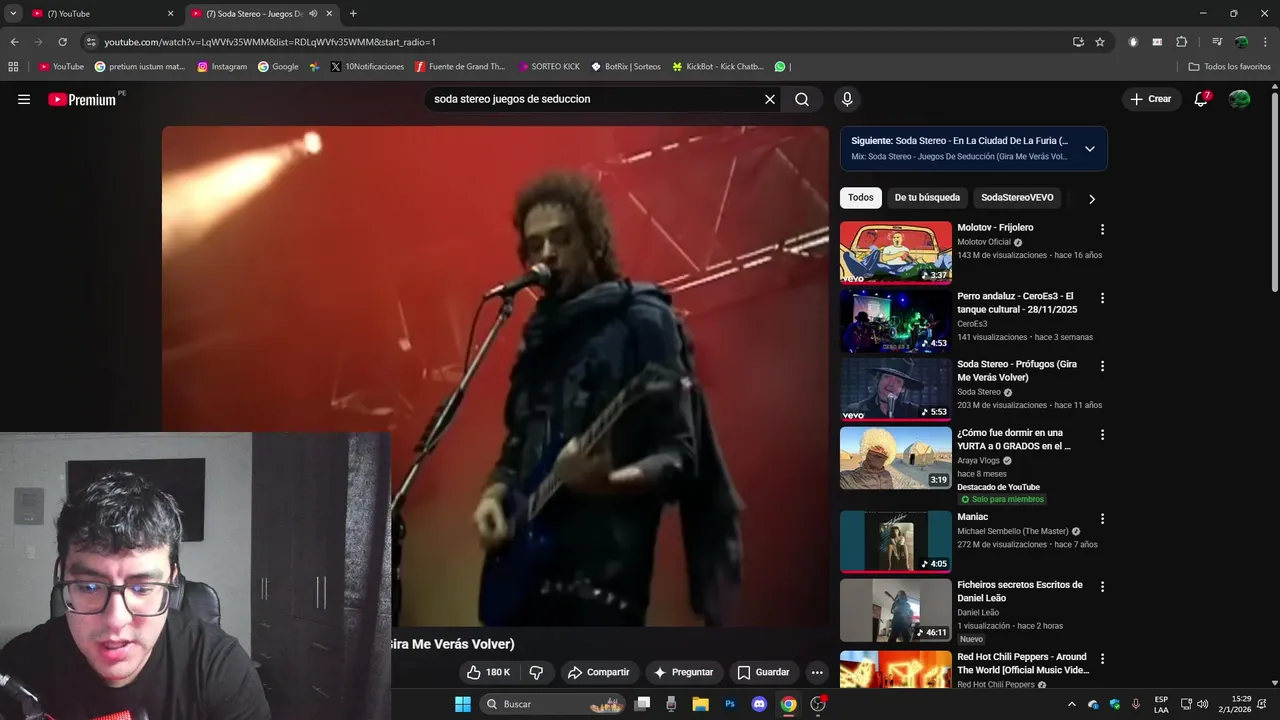This screenshot has height=720, width=1280.
Task: Open Chrome extensions puzzle icon
Action: [1181, 42]
